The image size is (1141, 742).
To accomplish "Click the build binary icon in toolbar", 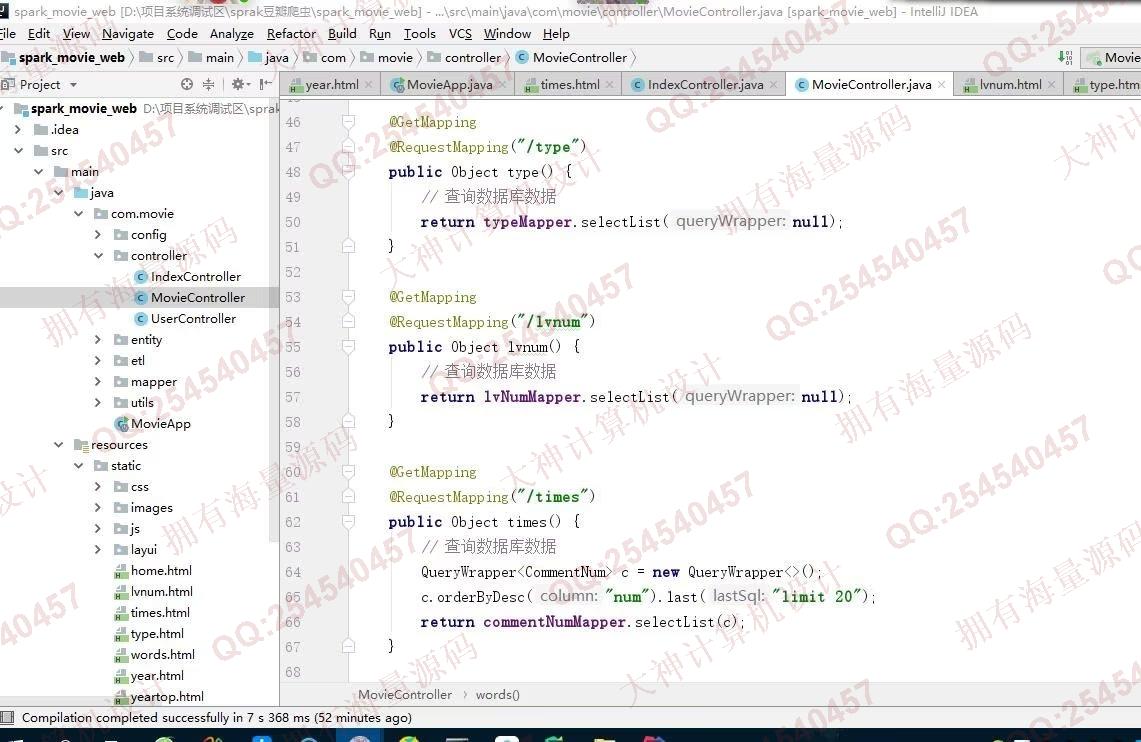I will (x=1065, y=57).
